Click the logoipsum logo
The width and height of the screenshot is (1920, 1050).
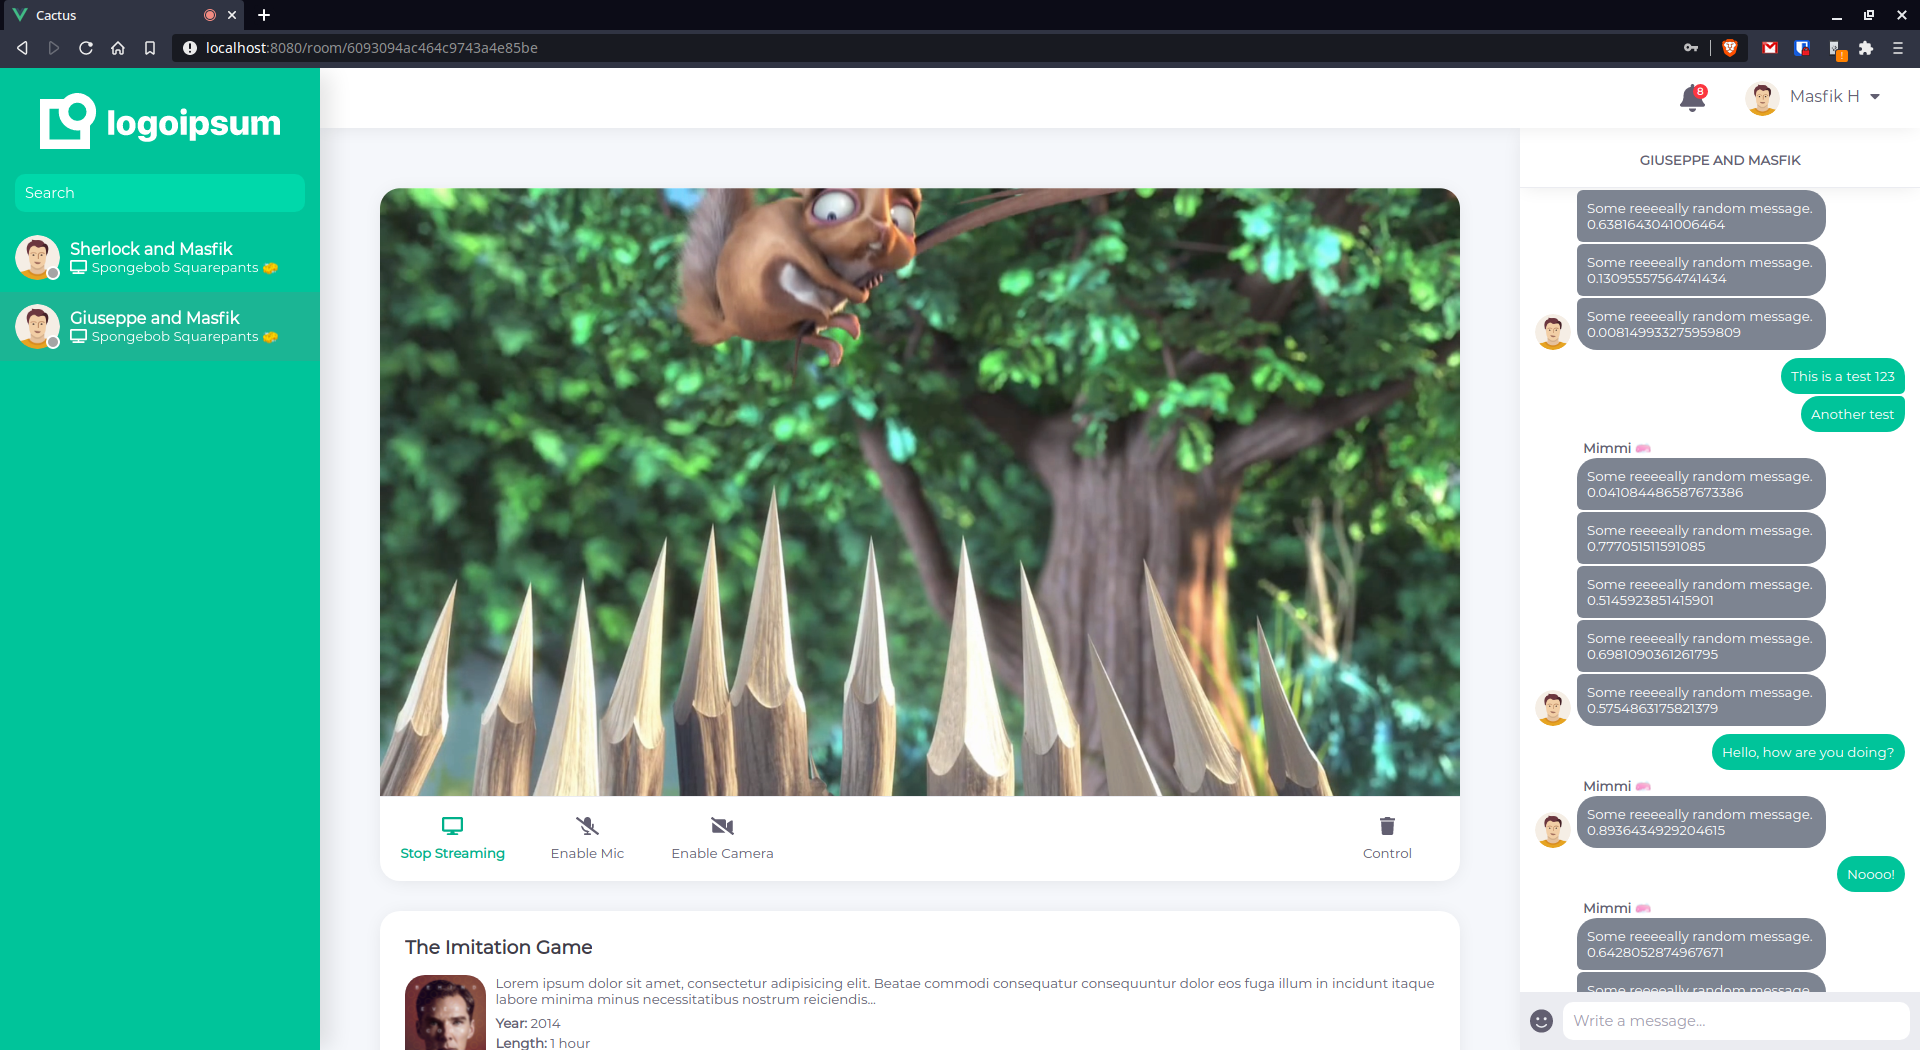point(160,121)
